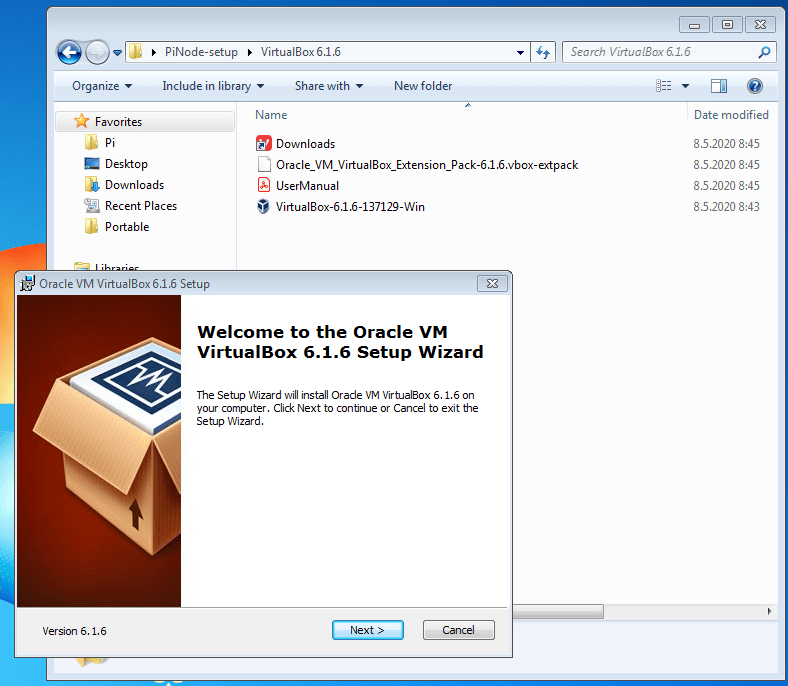Click the Desktop monitor icon
Viewport: 788px width, 686px height.
(x=91, y=163)
